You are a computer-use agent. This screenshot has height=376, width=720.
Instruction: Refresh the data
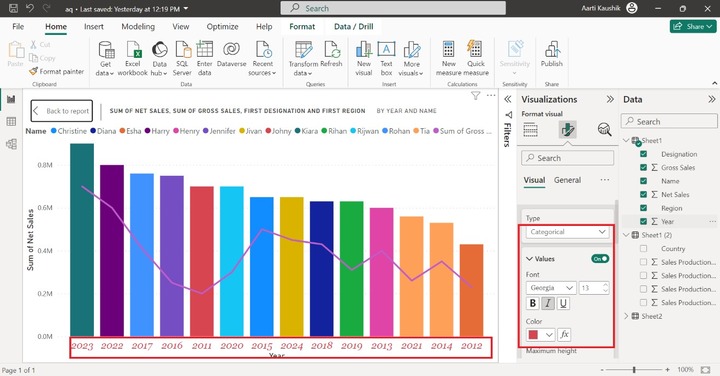(332, 54)
